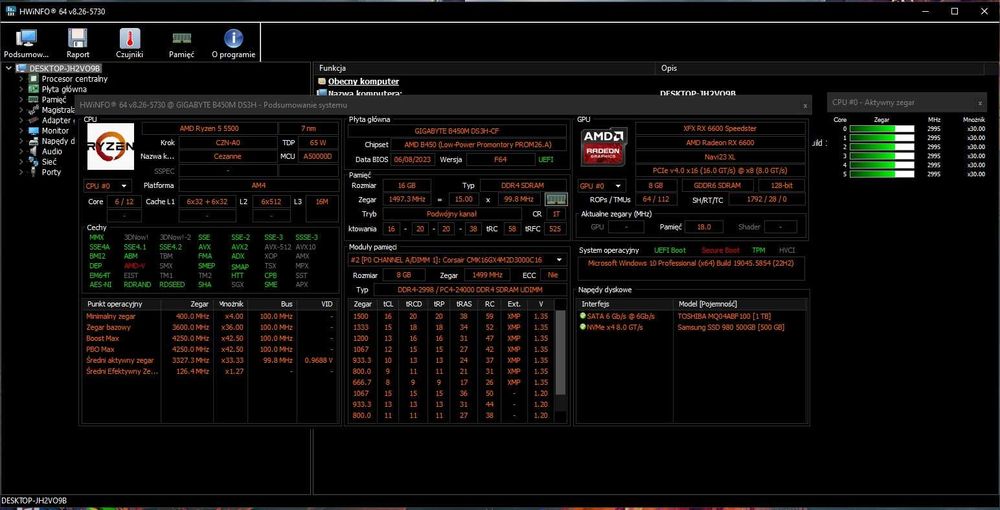Click the Obecny komputer folder icon
This screenshot has height=510, width=1000.
322,82
